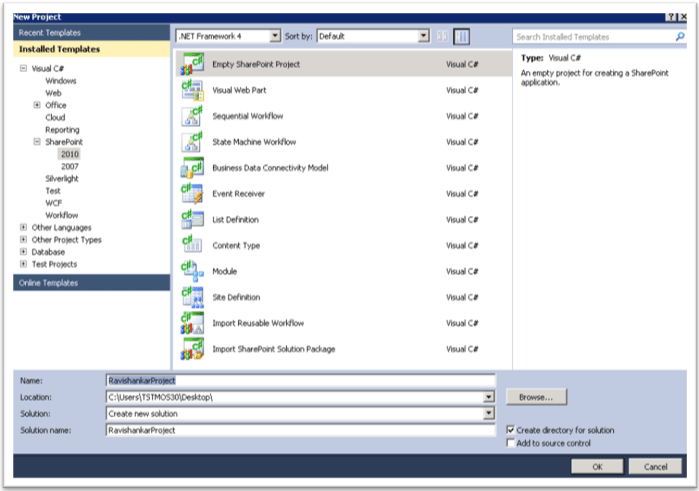This screenshot has width=699, height=491.
Task: Click 'Event Receiver' template name
Action: click(238, 194)
